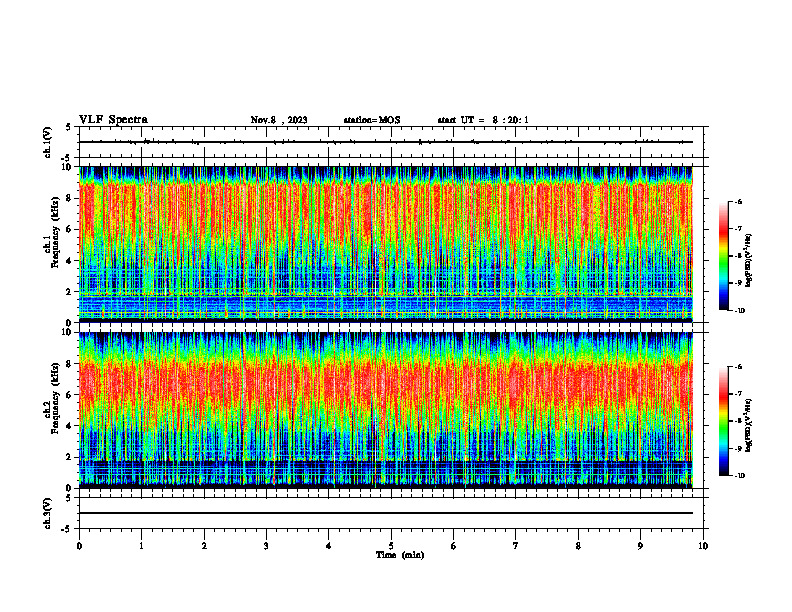Click the "5" volt tick on ch.3(V) axis
Image resolution: width=792 pixels, height=612 pixels.
(x=68, y=498)
